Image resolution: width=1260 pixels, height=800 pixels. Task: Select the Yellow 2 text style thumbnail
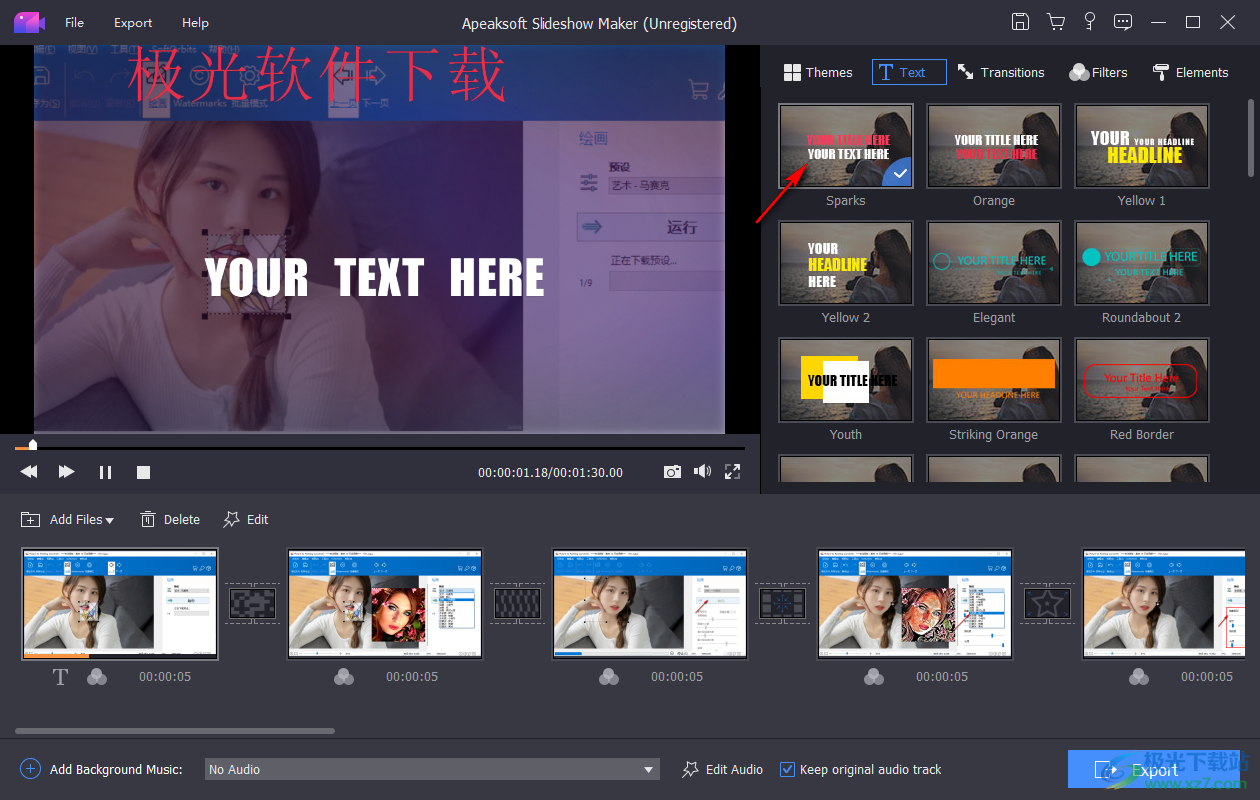846,263
